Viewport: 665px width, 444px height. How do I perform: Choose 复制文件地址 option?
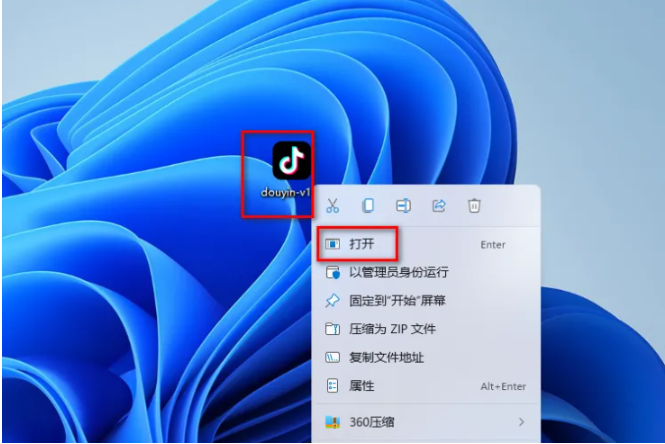426,357
